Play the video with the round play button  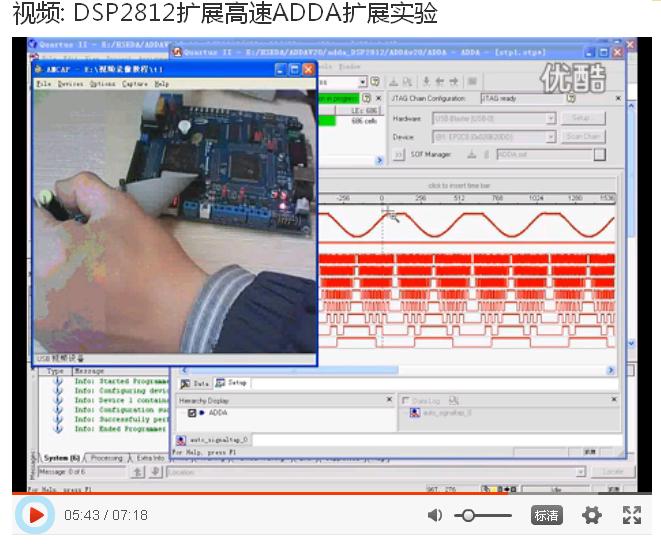(35, 515)
